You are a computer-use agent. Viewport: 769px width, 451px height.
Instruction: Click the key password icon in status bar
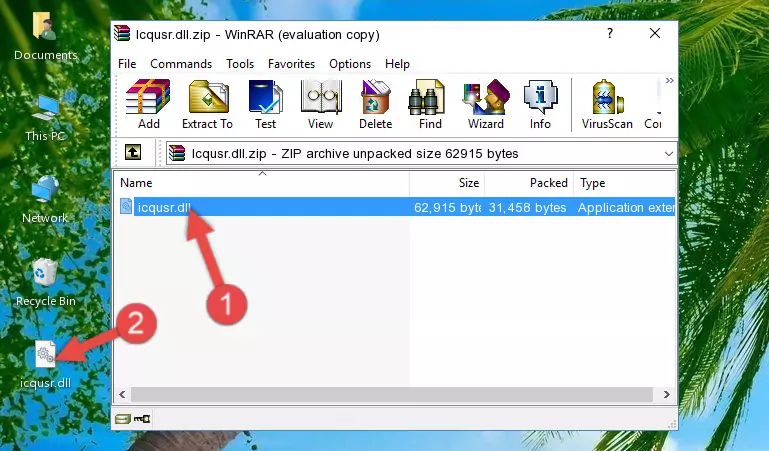point(142,419)
